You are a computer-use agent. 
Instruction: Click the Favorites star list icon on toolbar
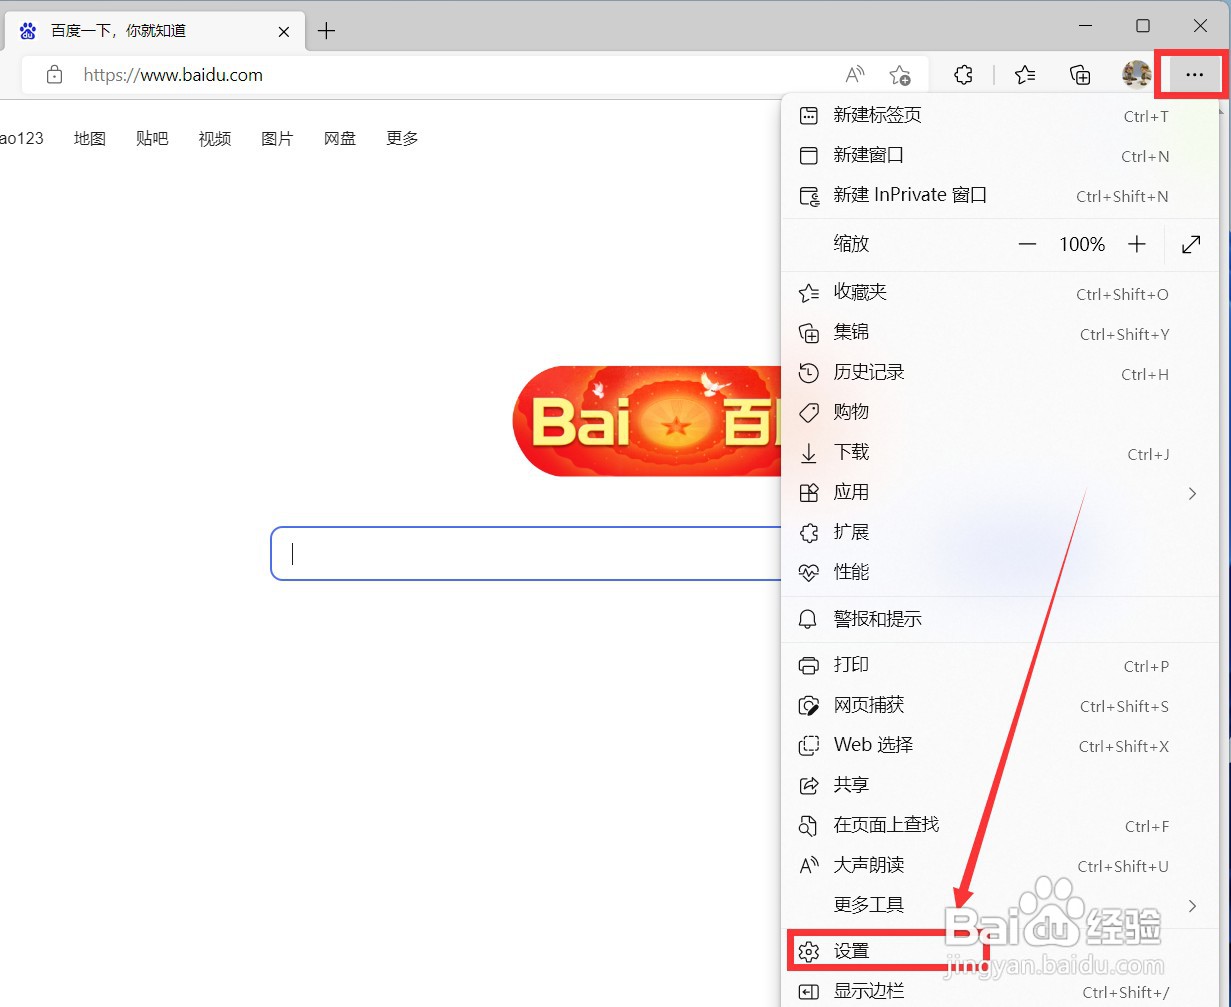coord(1024,74)
